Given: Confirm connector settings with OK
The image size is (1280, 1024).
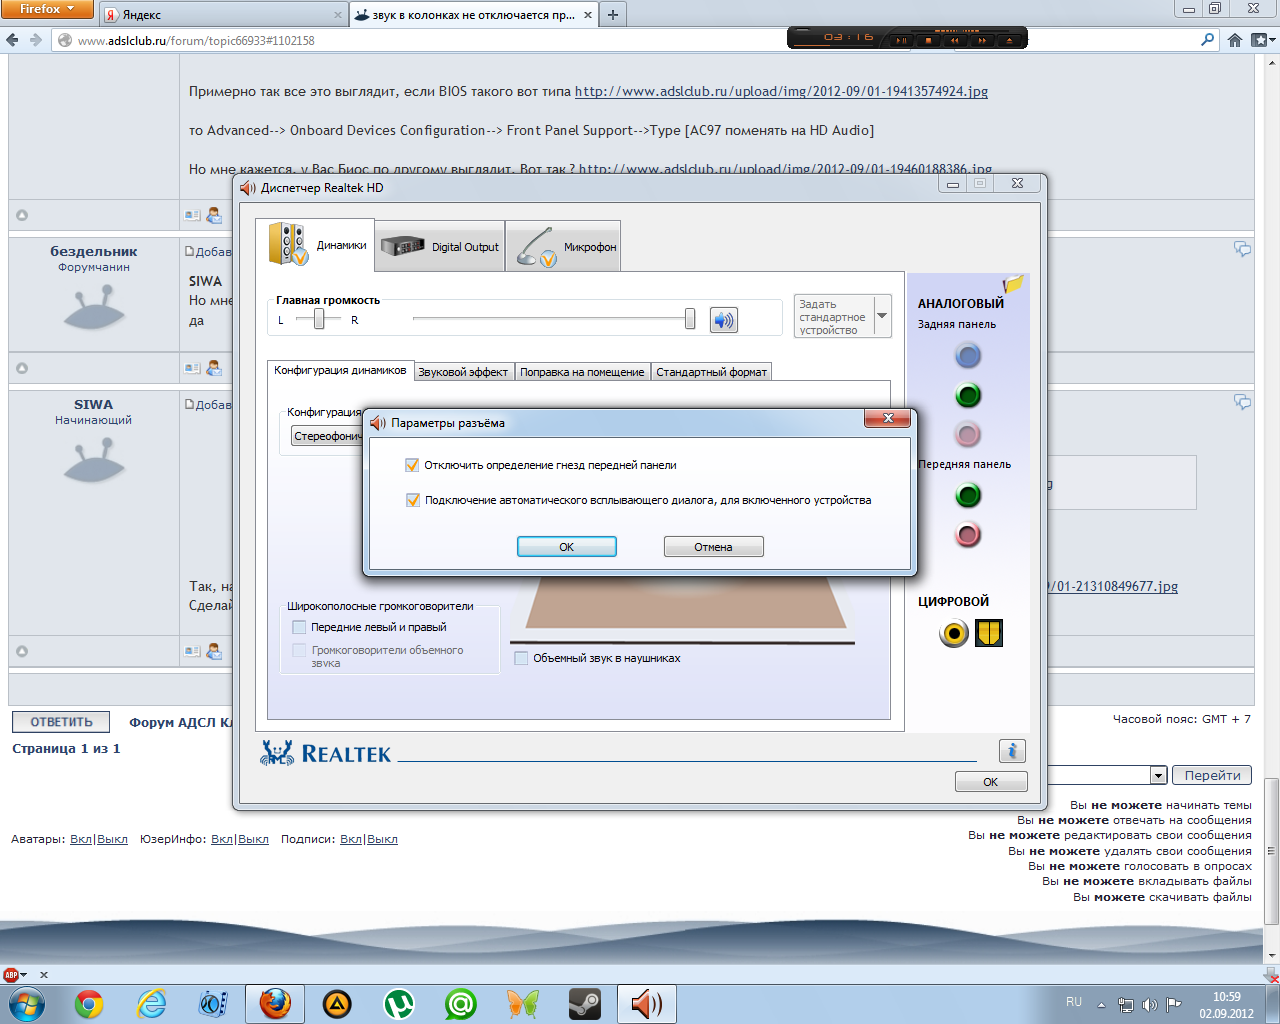Looking at the screenshot, I should [x=566, y=547].
